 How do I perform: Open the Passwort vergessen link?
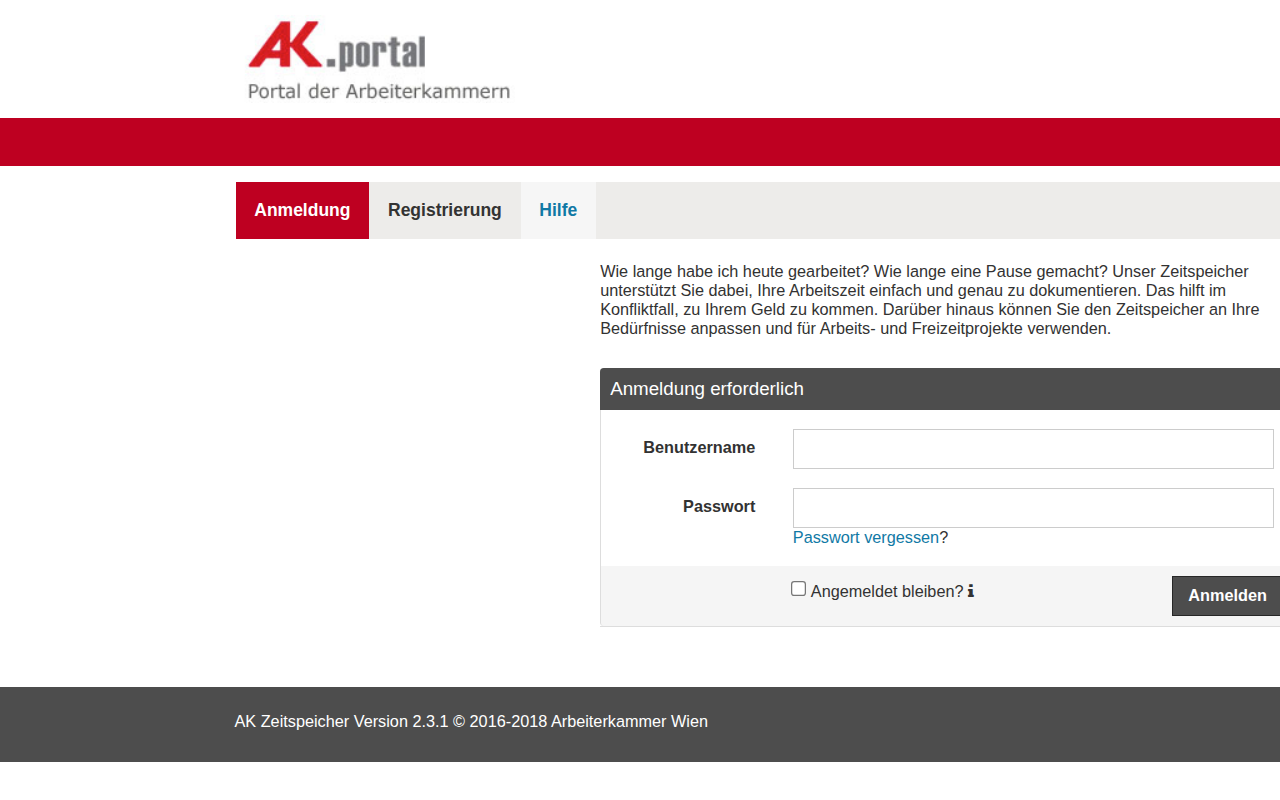[865, 537]
